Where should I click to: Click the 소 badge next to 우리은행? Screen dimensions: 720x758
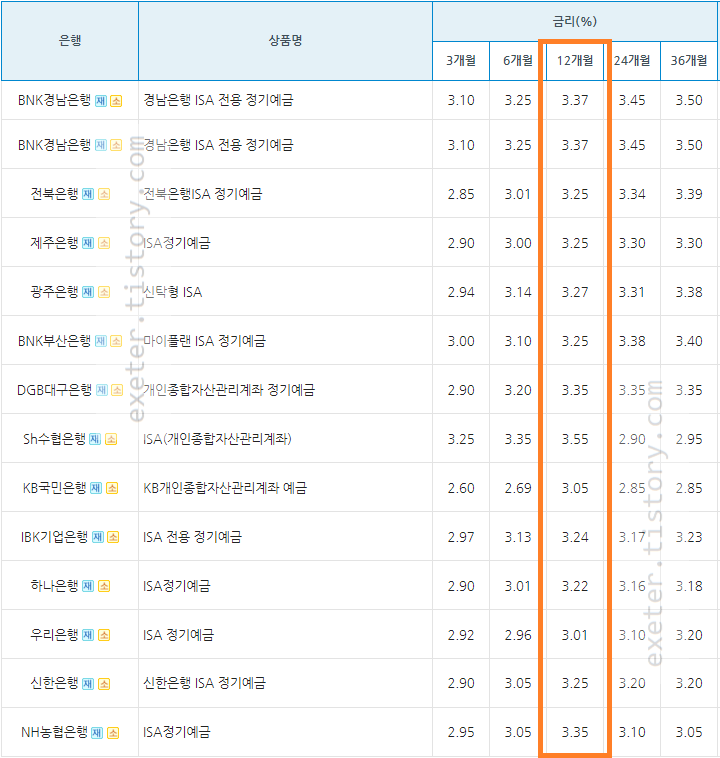[104, 635]
